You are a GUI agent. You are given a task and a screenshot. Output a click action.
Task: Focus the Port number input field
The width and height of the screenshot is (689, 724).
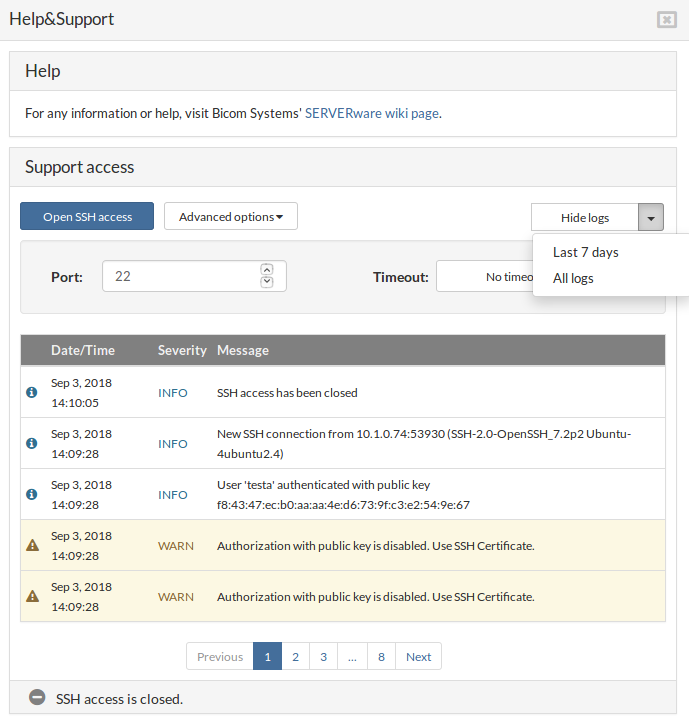pyautogui.click(x=180, y=276)
